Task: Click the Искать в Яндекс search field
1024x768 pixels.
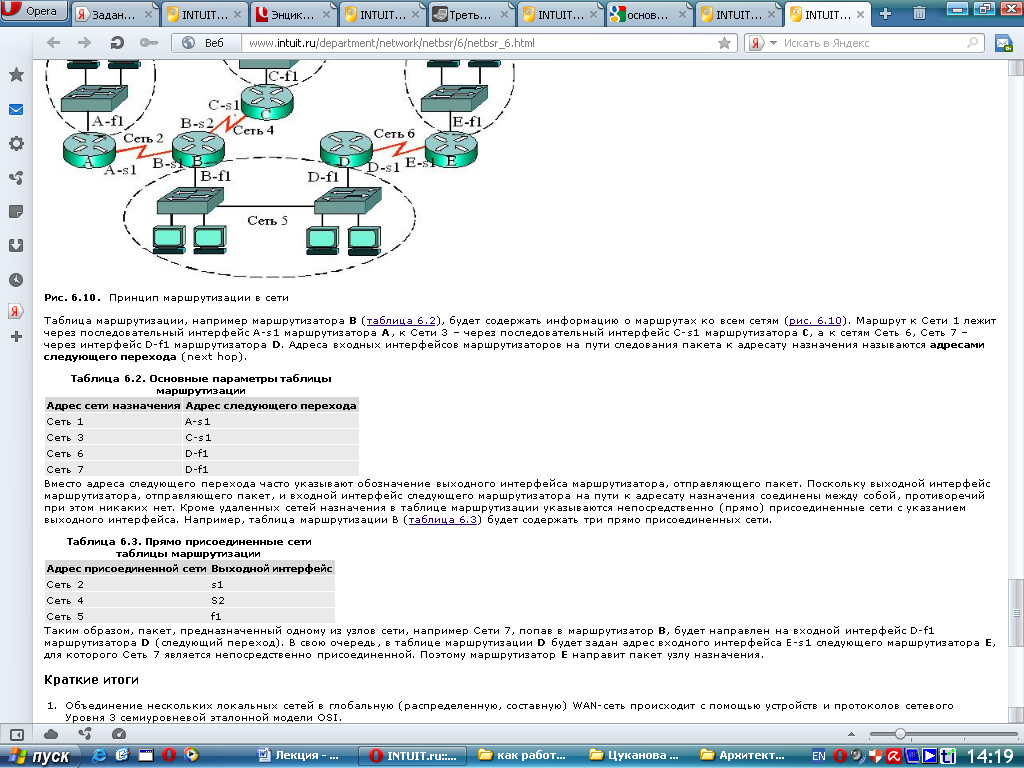Action: click(872, 43)
